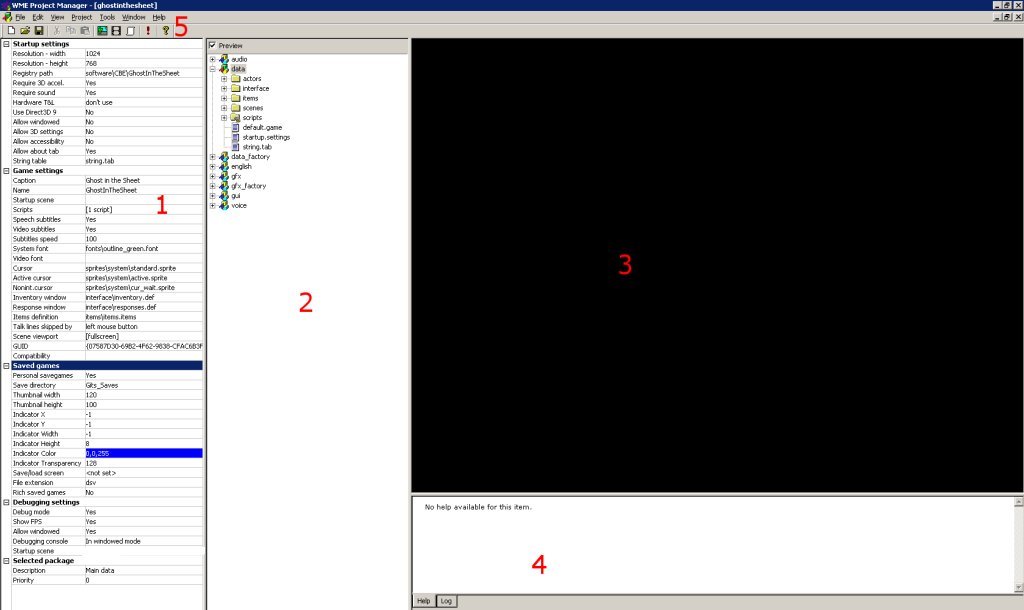The height and width of the screenshot is (610, 1024).
Task: Uncheck the Preview checkbox
Action: pos(212,45)
